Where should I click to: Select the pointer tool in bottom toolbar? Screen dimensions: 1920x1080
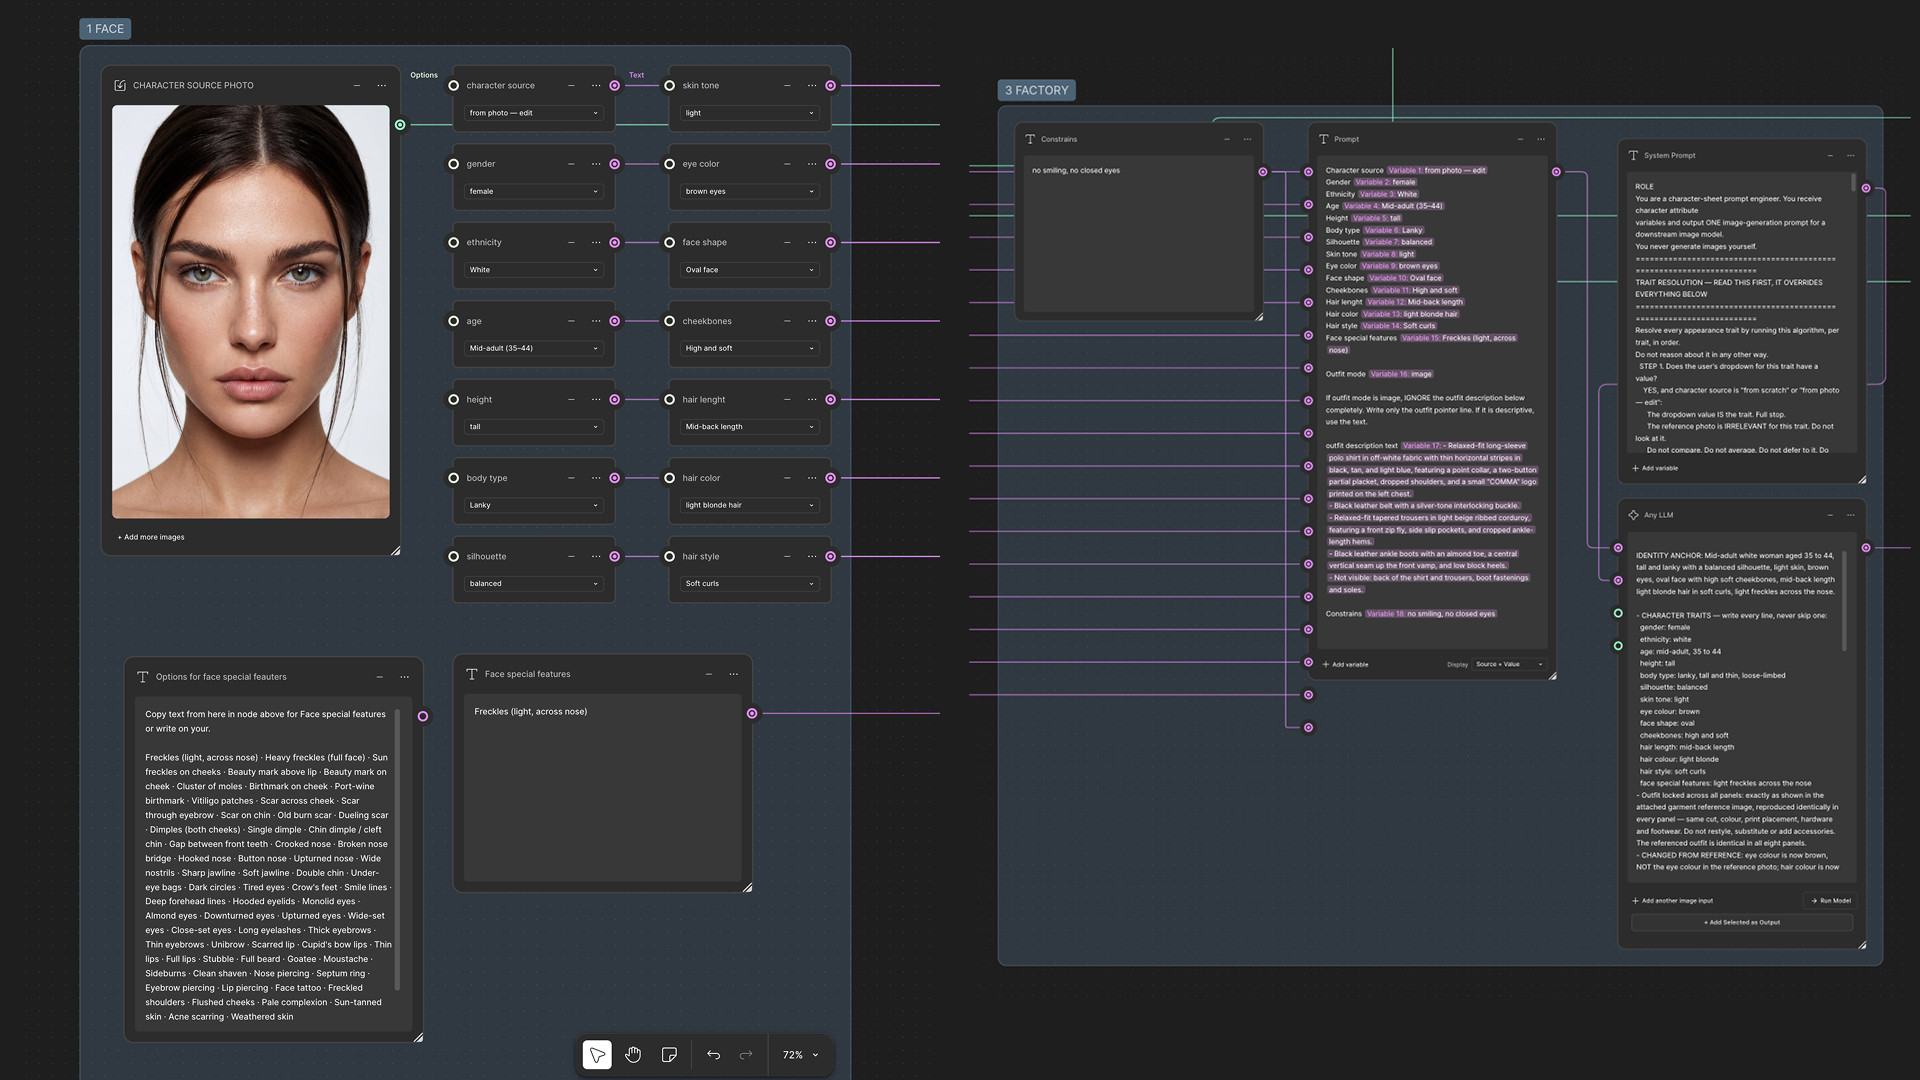(x=597, y=1055)
